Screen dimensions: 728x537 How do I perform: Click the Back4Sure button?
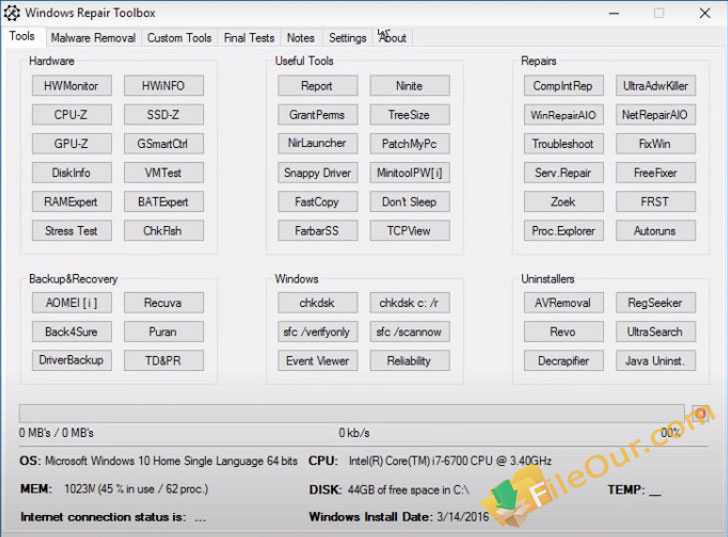[x=72, y=332]
